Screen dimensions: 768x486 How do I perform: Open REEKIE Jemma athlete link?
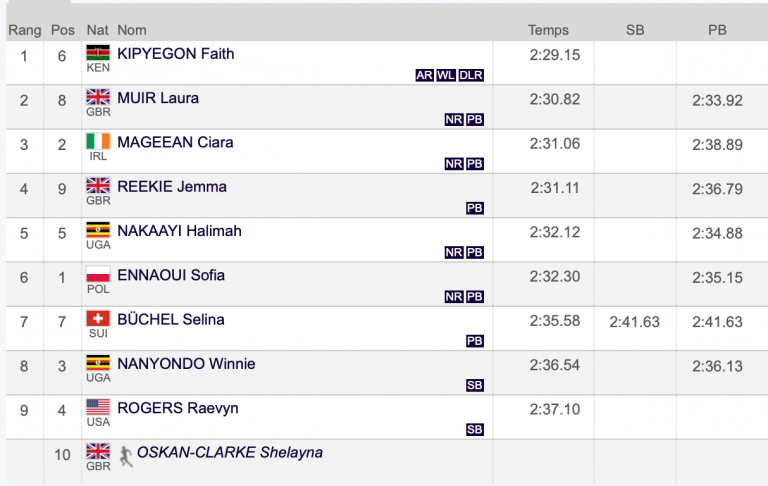point(171,187)
